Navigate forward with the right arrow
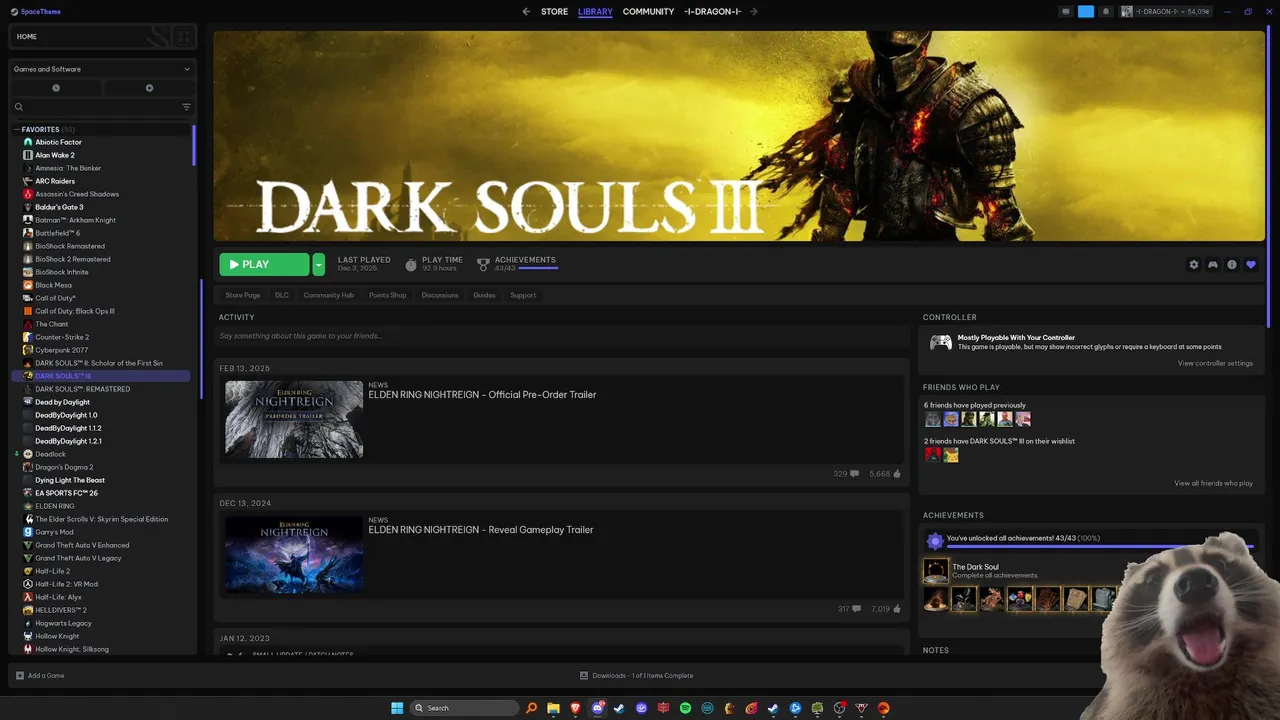 click(x=753, y=12)
